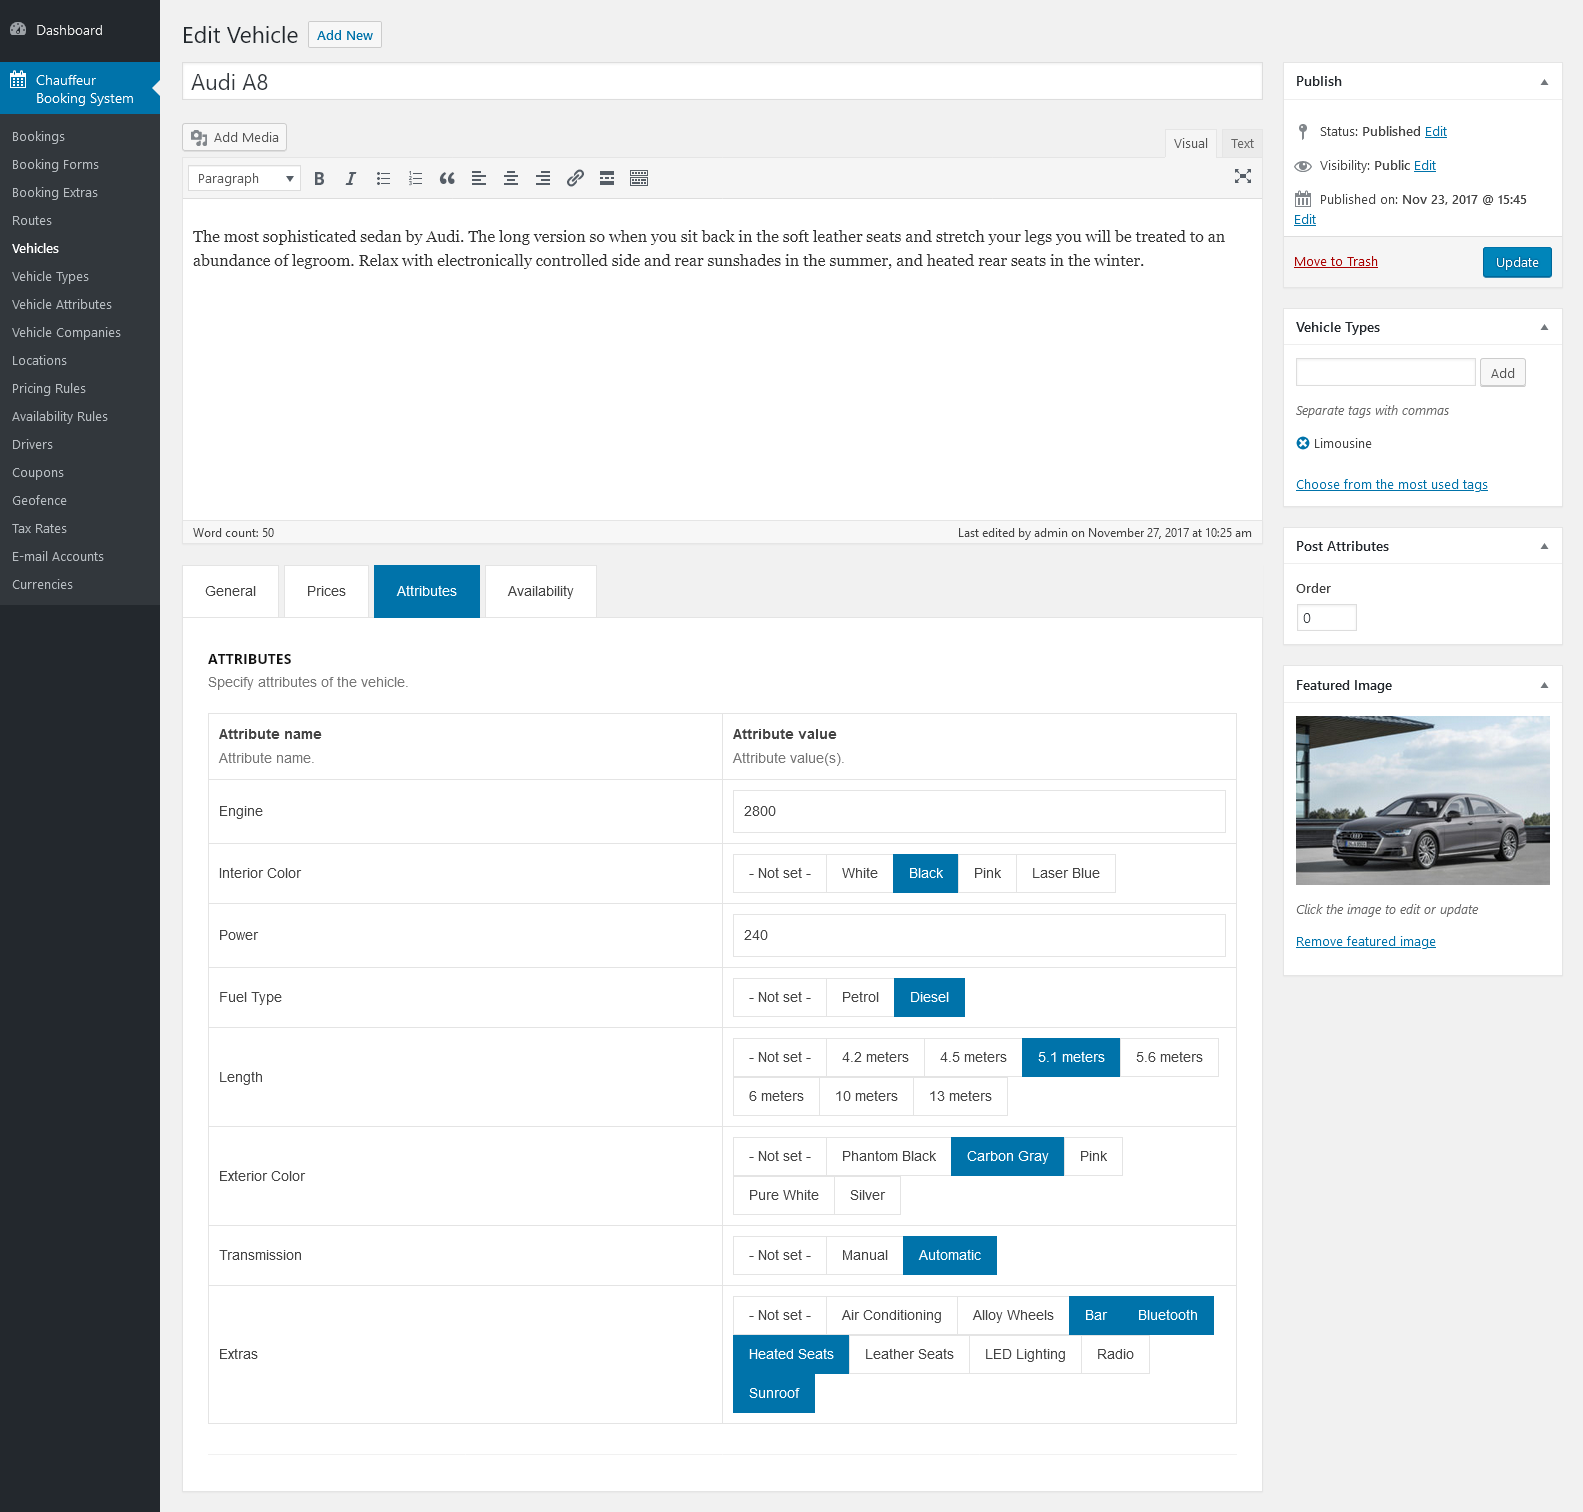Insert a bulleted list
This screenshot has width=1583, height=1512.
[x=383, y=179]
